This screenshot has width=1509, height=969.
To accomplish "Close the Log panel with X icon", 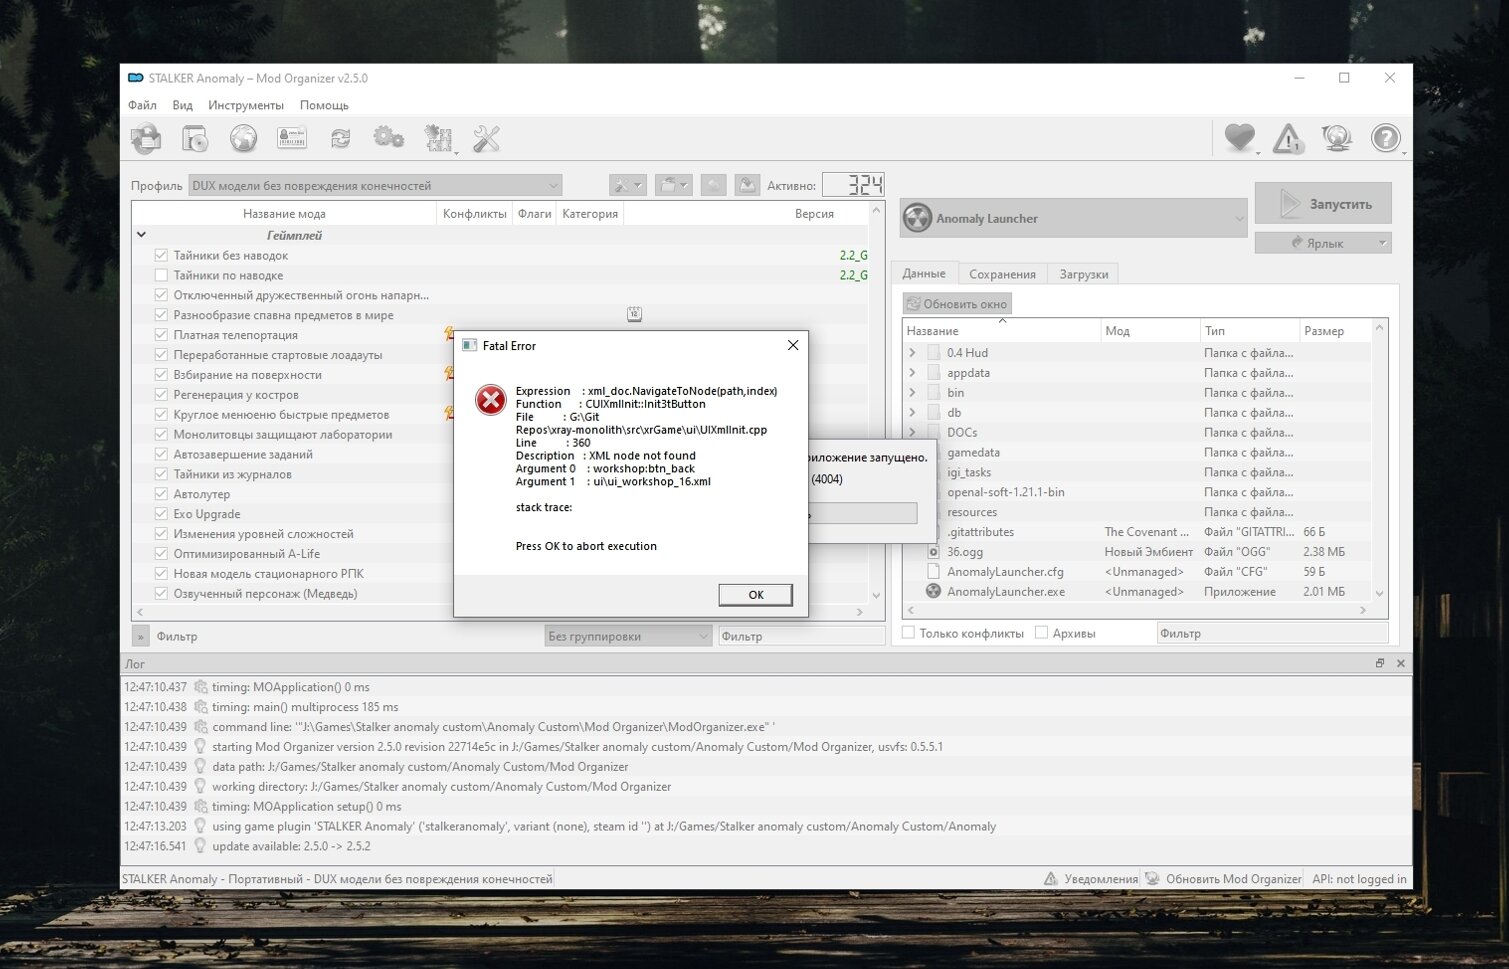I will pos(1400,663).
